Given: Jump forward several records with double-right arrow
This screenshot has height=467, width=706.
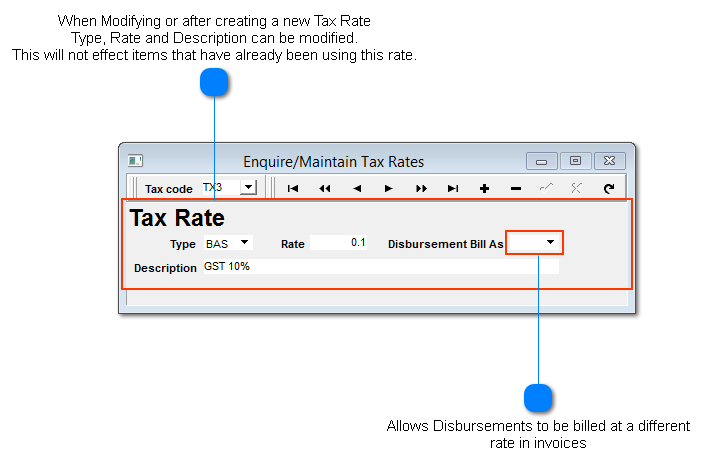Looking at the screenshot, I should click(421, 188).
